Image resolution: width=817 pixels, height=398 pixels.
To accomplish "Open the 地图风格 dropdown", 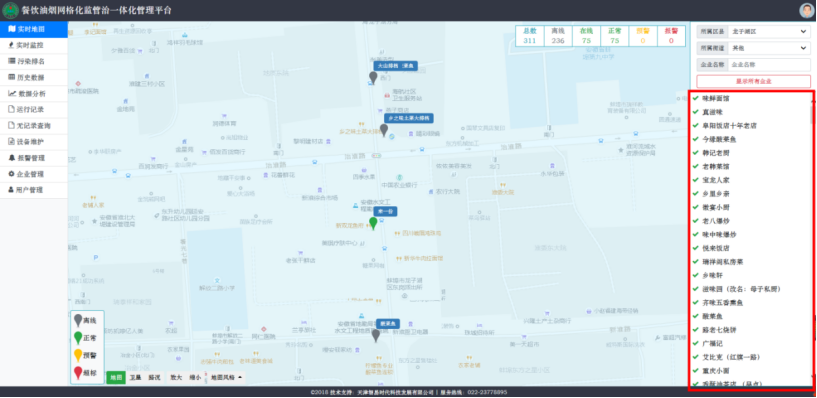I will (x=226, y=378).
